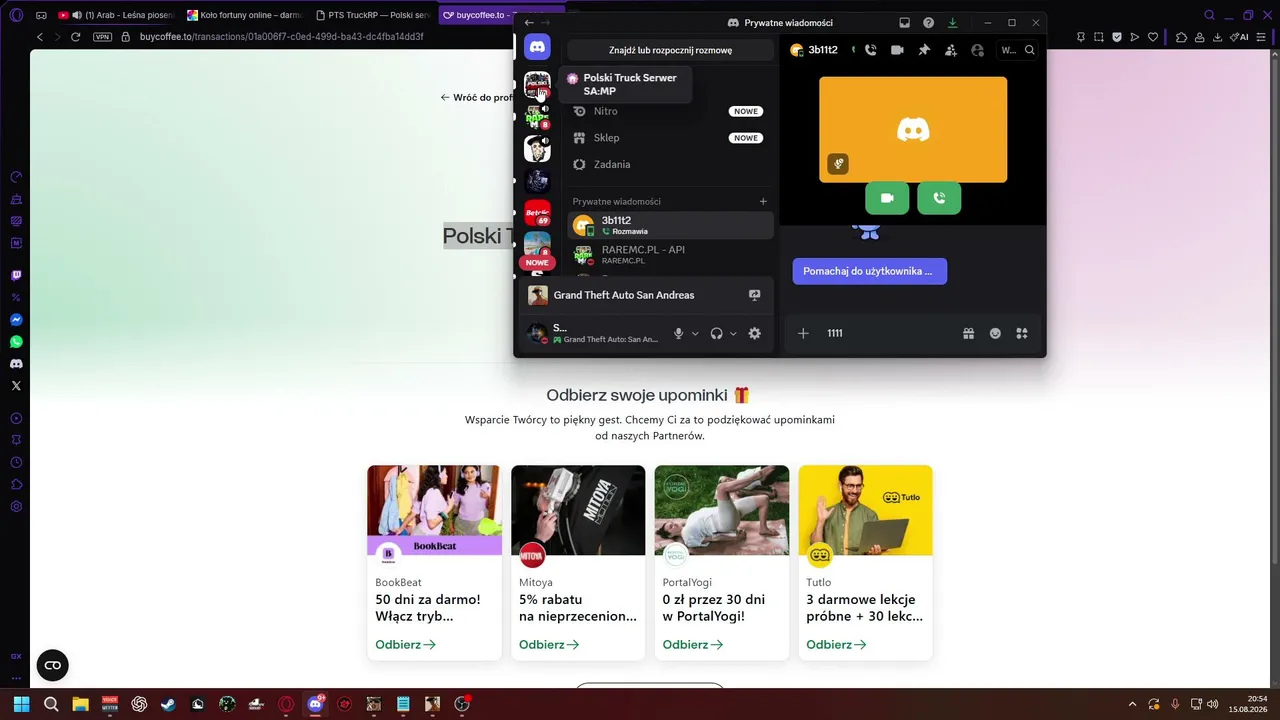
Task: Open Discord apps launcher in chat bar
Action: coord(1022,334)
